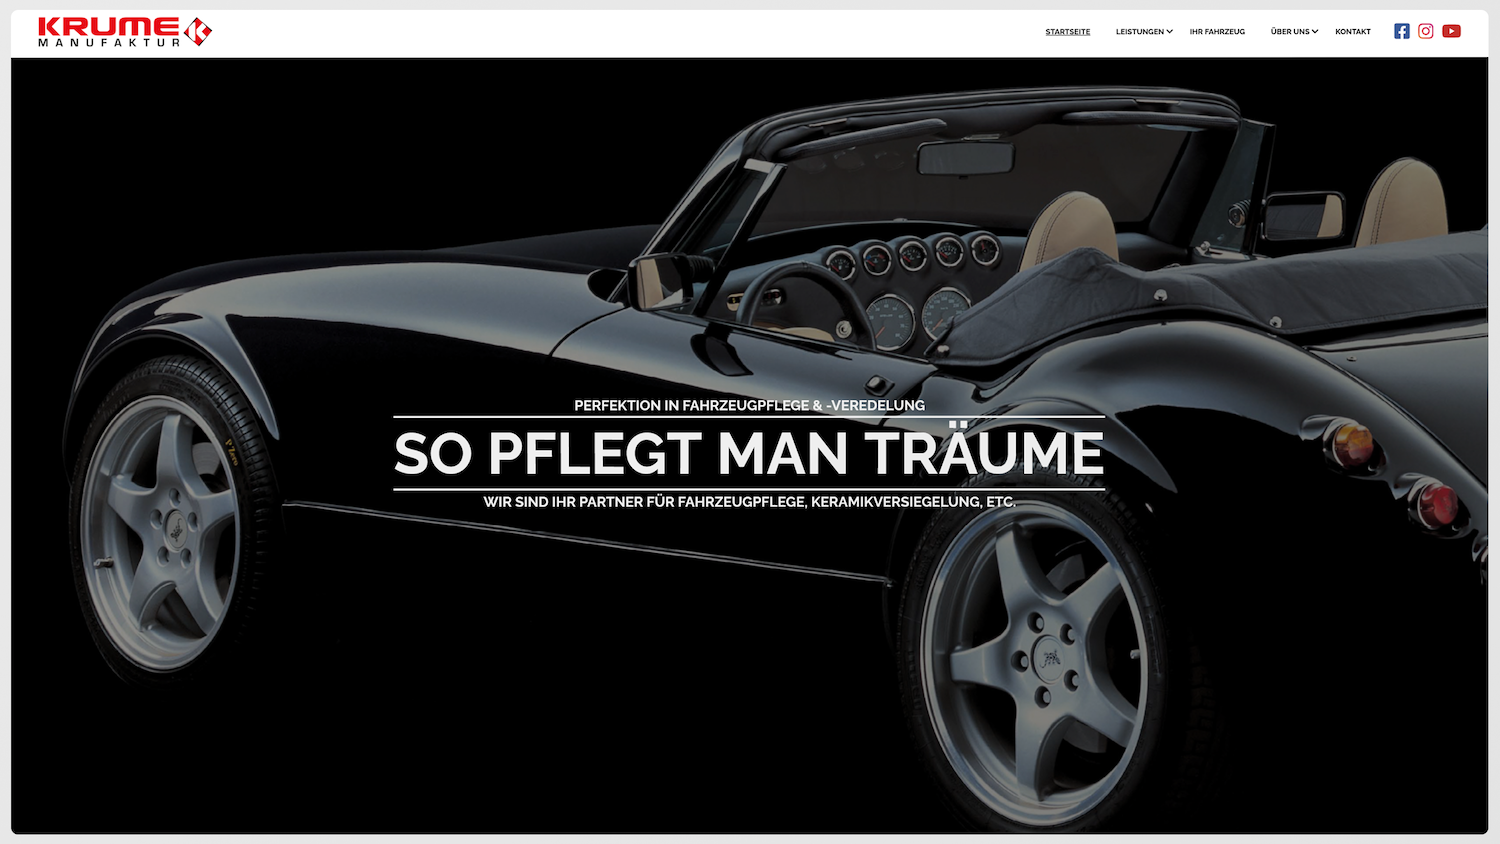Expand the chevron next to Leistungen
Image resolution: width=1500 pixels, height=844 pixels.
(1170, 32)
